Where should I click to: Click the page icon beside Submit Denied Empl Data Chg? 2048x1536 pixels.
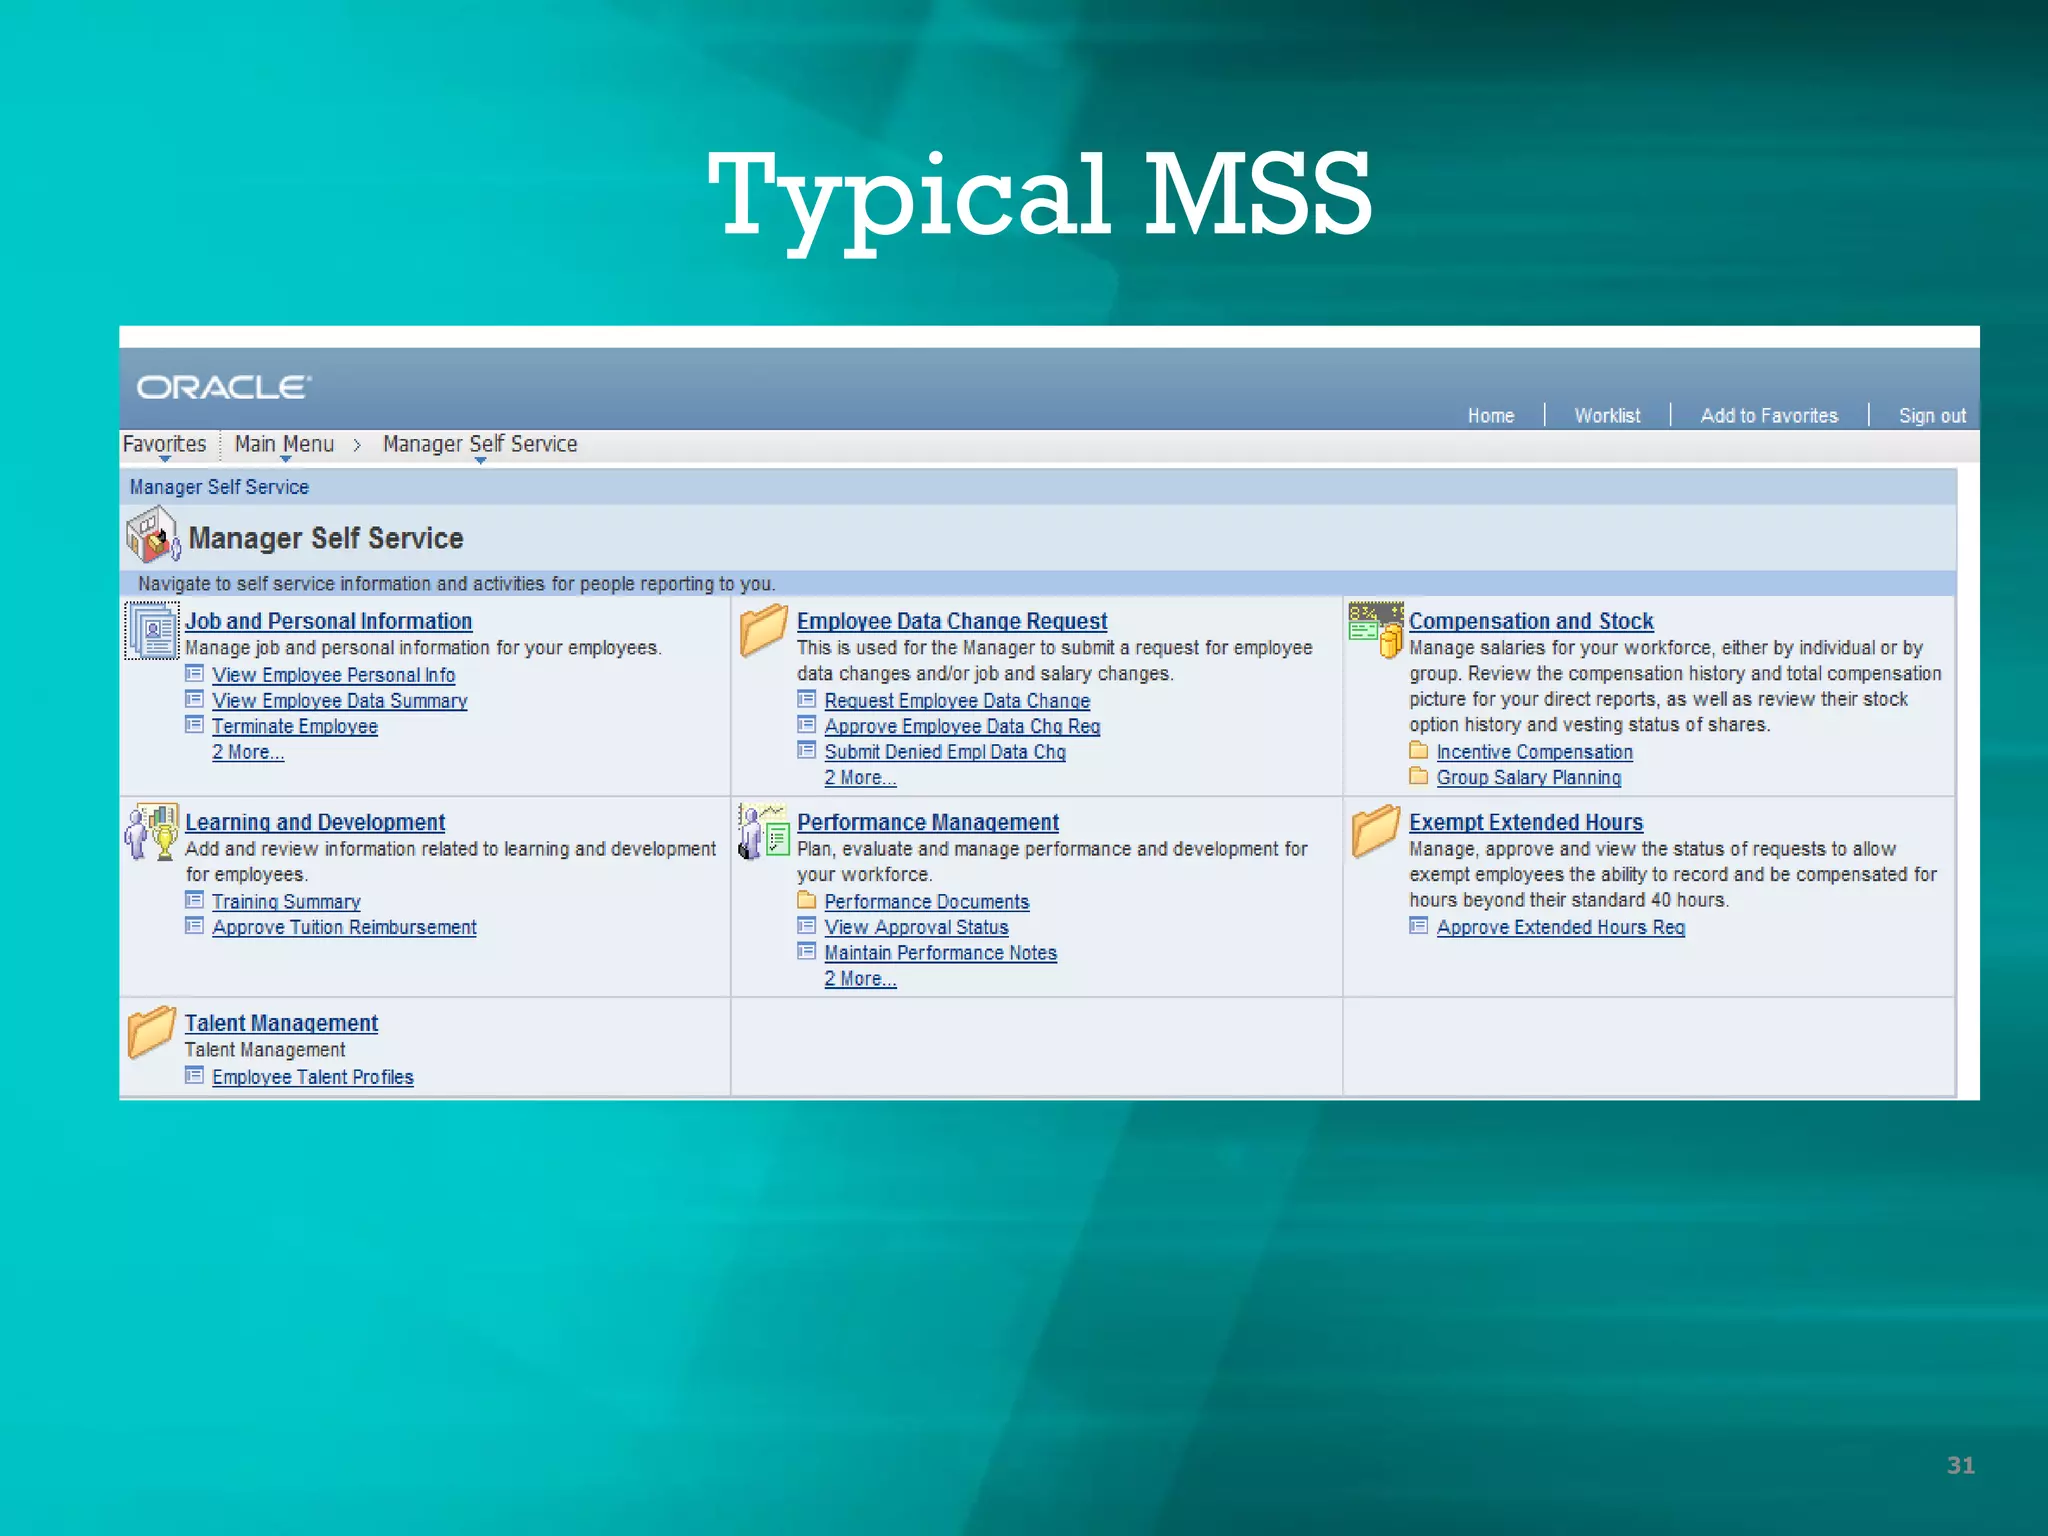(807, 750)
